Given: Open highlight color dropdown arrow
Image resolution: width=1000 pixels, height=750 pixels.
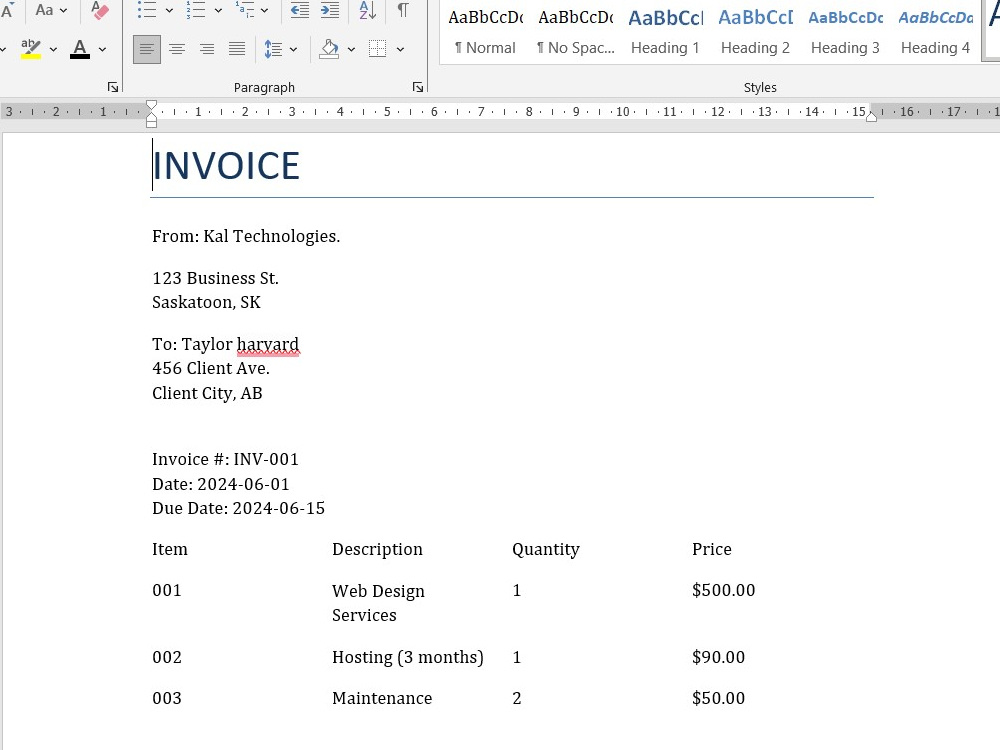Looking at the screenshot, I should (53, 49).
